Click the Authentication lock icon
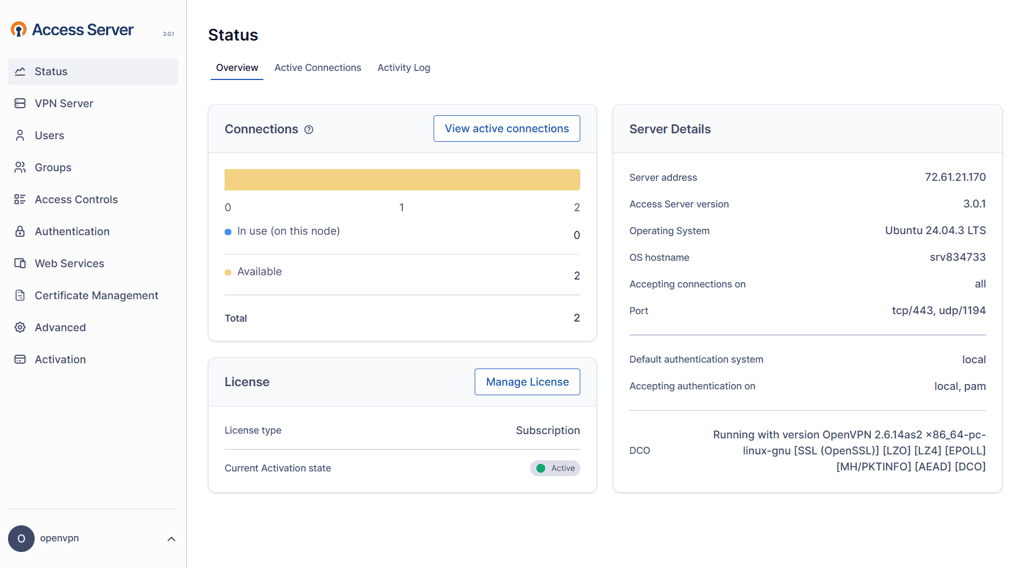 click(20, 231)
